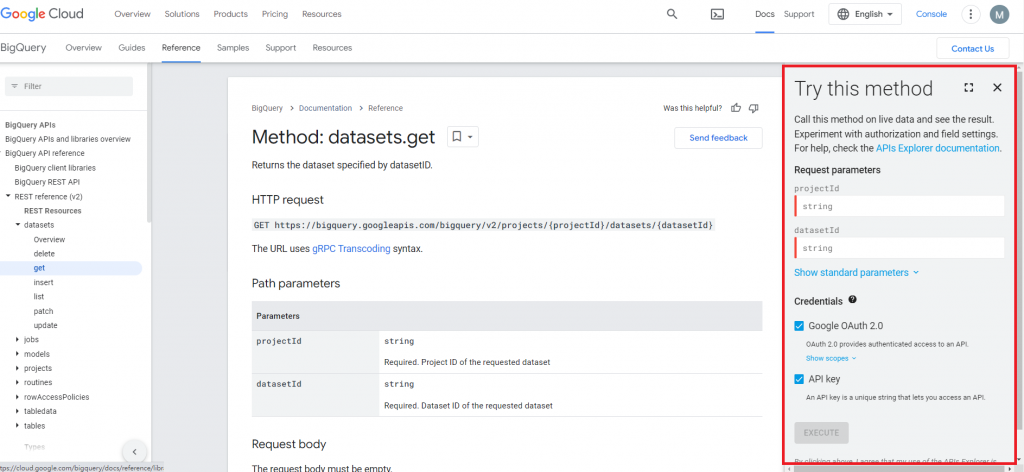The height and width of the screenshot is (472, 1024).
Task: Uncheck the Google OAuth 2.0 checkbox
Action: point(799,326)
